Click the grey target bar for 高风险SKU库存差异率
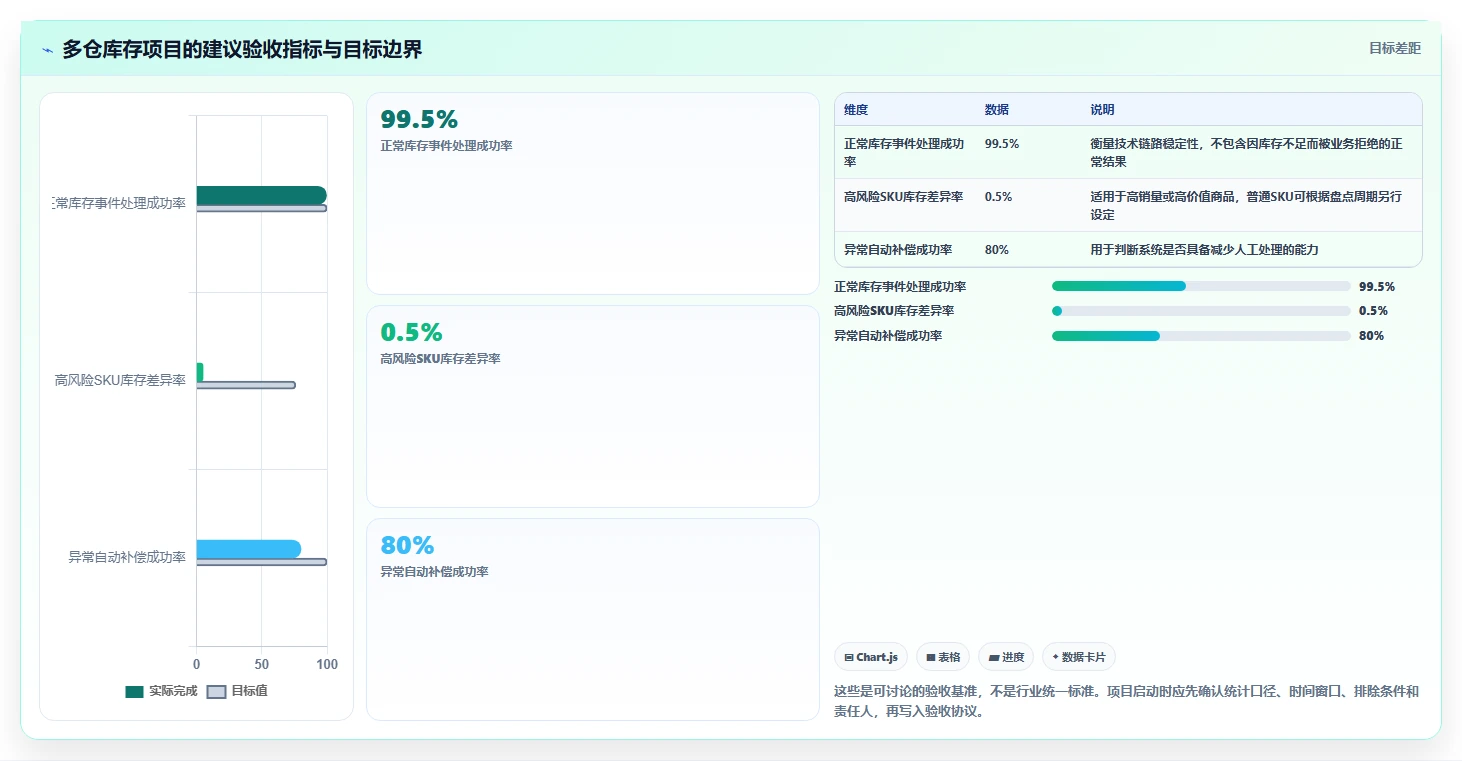This screenshot has height=761, width=1462. click(x=246, y=385)
